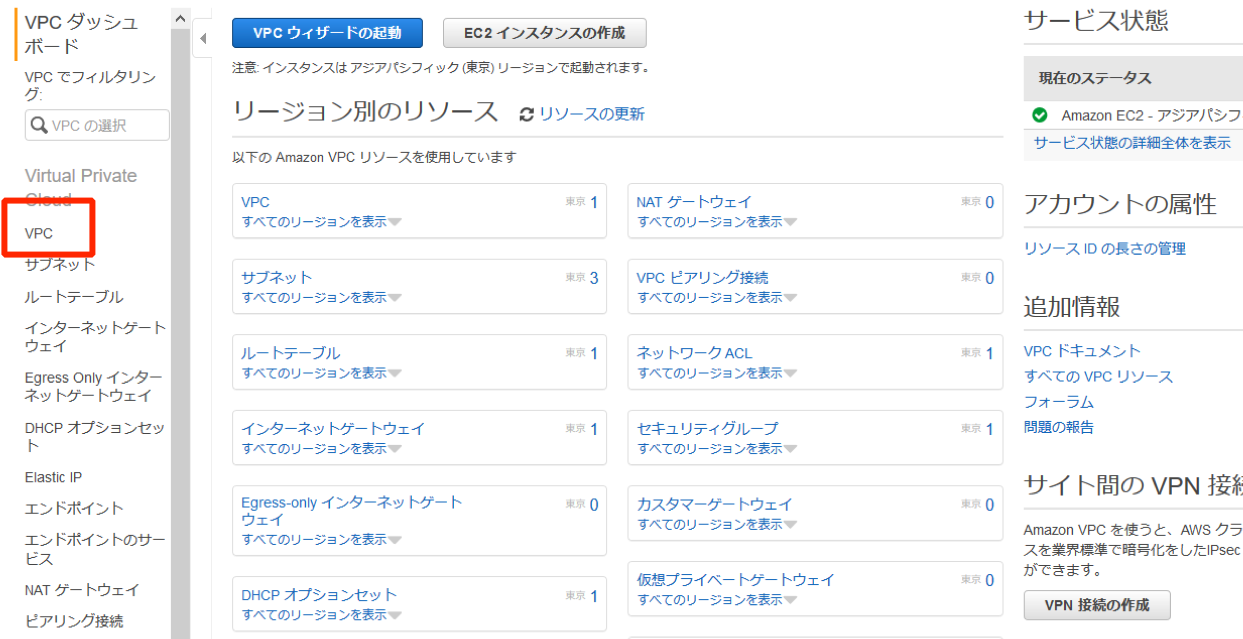Click the NAT ゲートウェイ count 0
1243x639 pixels.
tap(990, 202)
